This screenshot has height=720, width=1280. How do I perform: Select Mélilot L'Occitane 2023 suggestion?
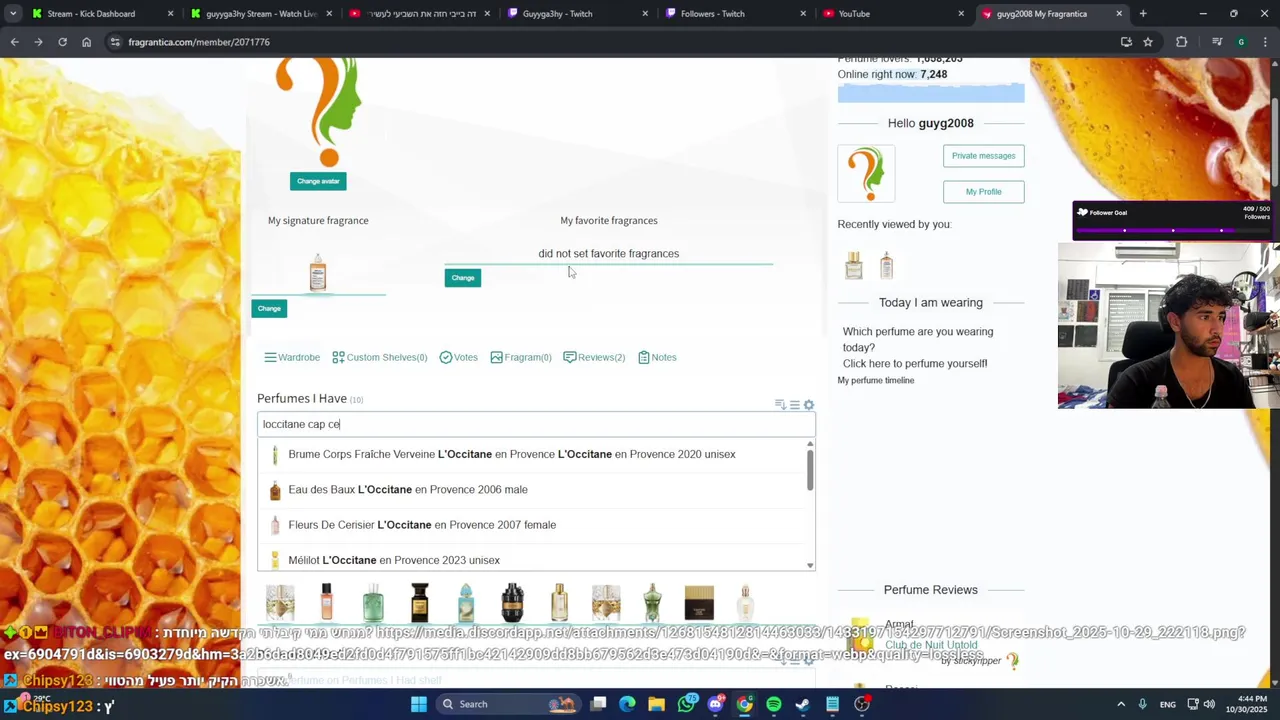pyautogui.click(x=532, y=560)
